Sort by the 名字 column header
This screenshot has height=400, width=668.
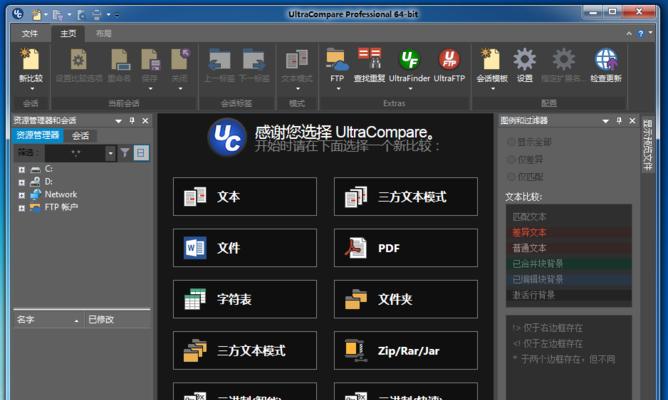click(x=48, y=319)
